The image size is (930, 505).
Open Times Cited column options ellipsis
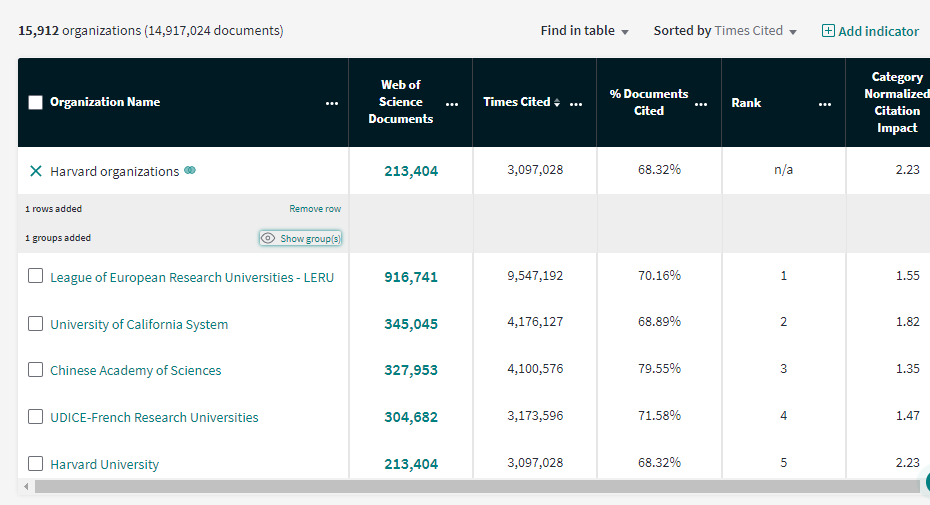(576, 103)
